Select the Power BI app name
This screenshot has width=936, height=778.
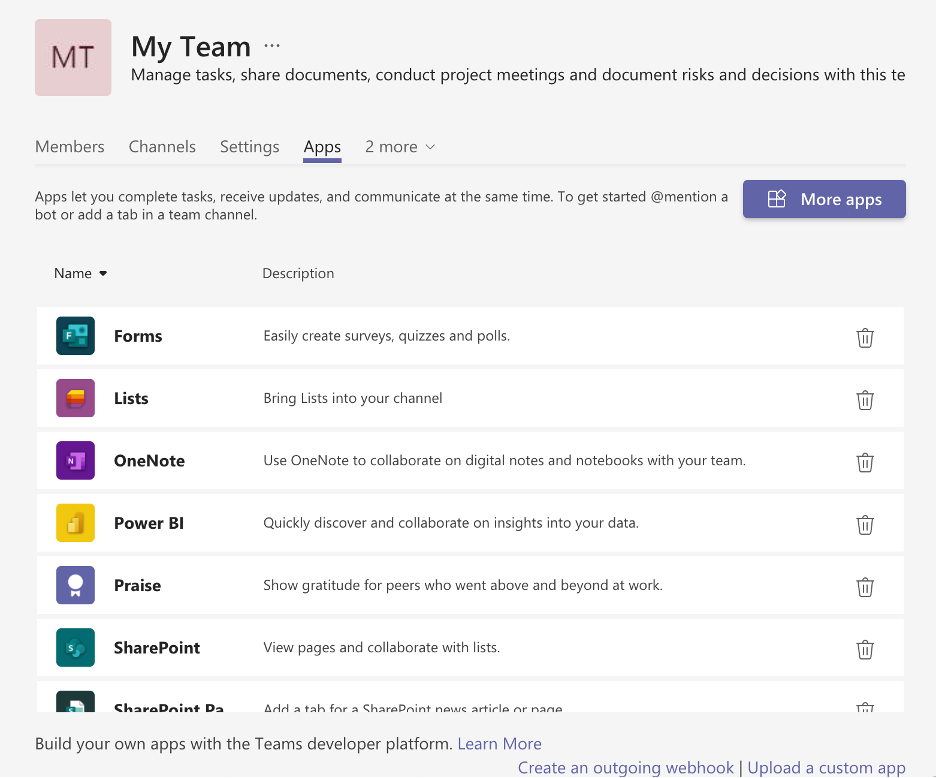coord(149,523)
